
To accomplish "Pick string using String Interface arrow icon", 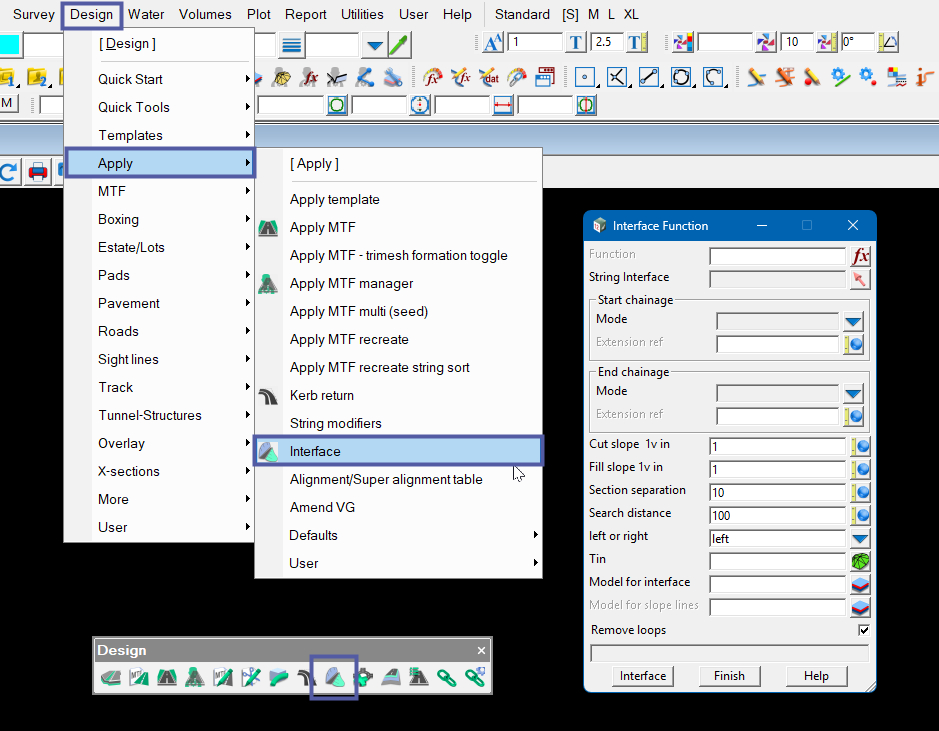I will (860, 279).
